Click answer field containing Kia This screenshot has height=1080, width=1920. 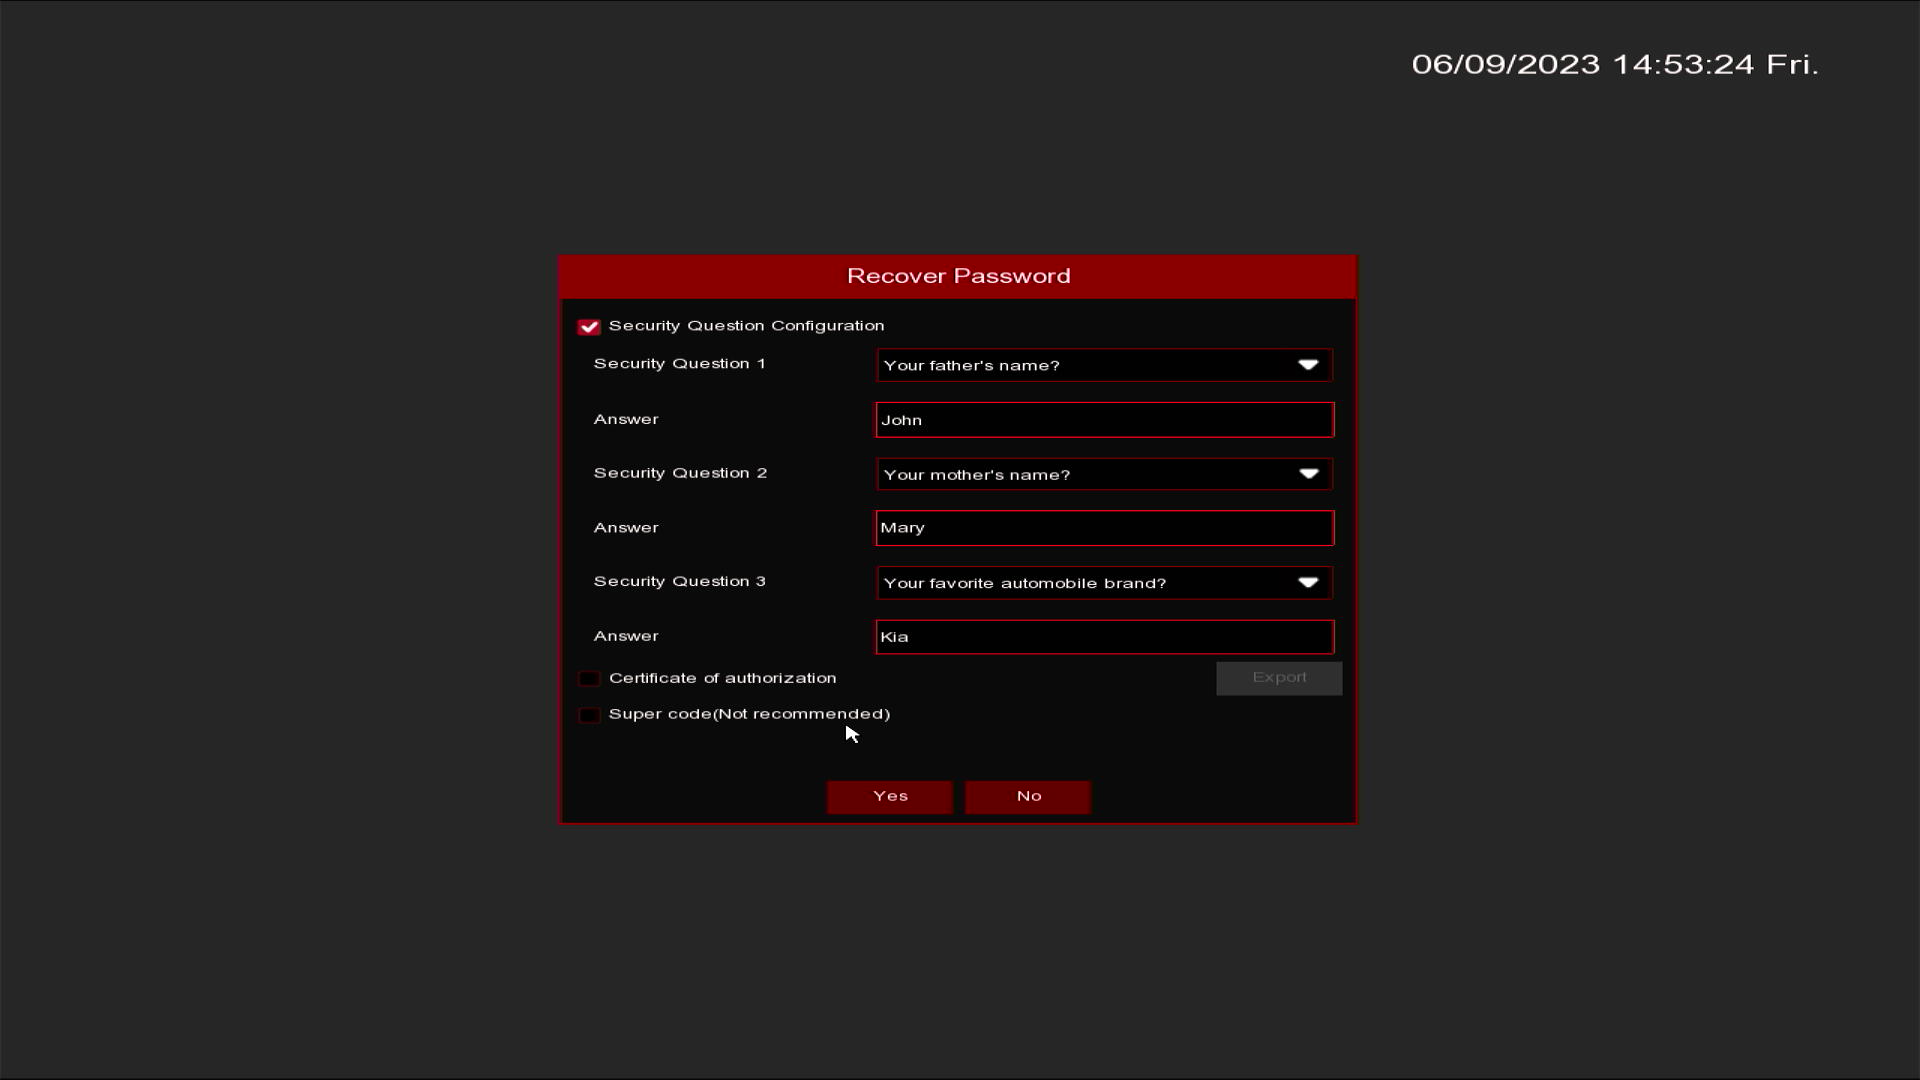pos(1104,637)
